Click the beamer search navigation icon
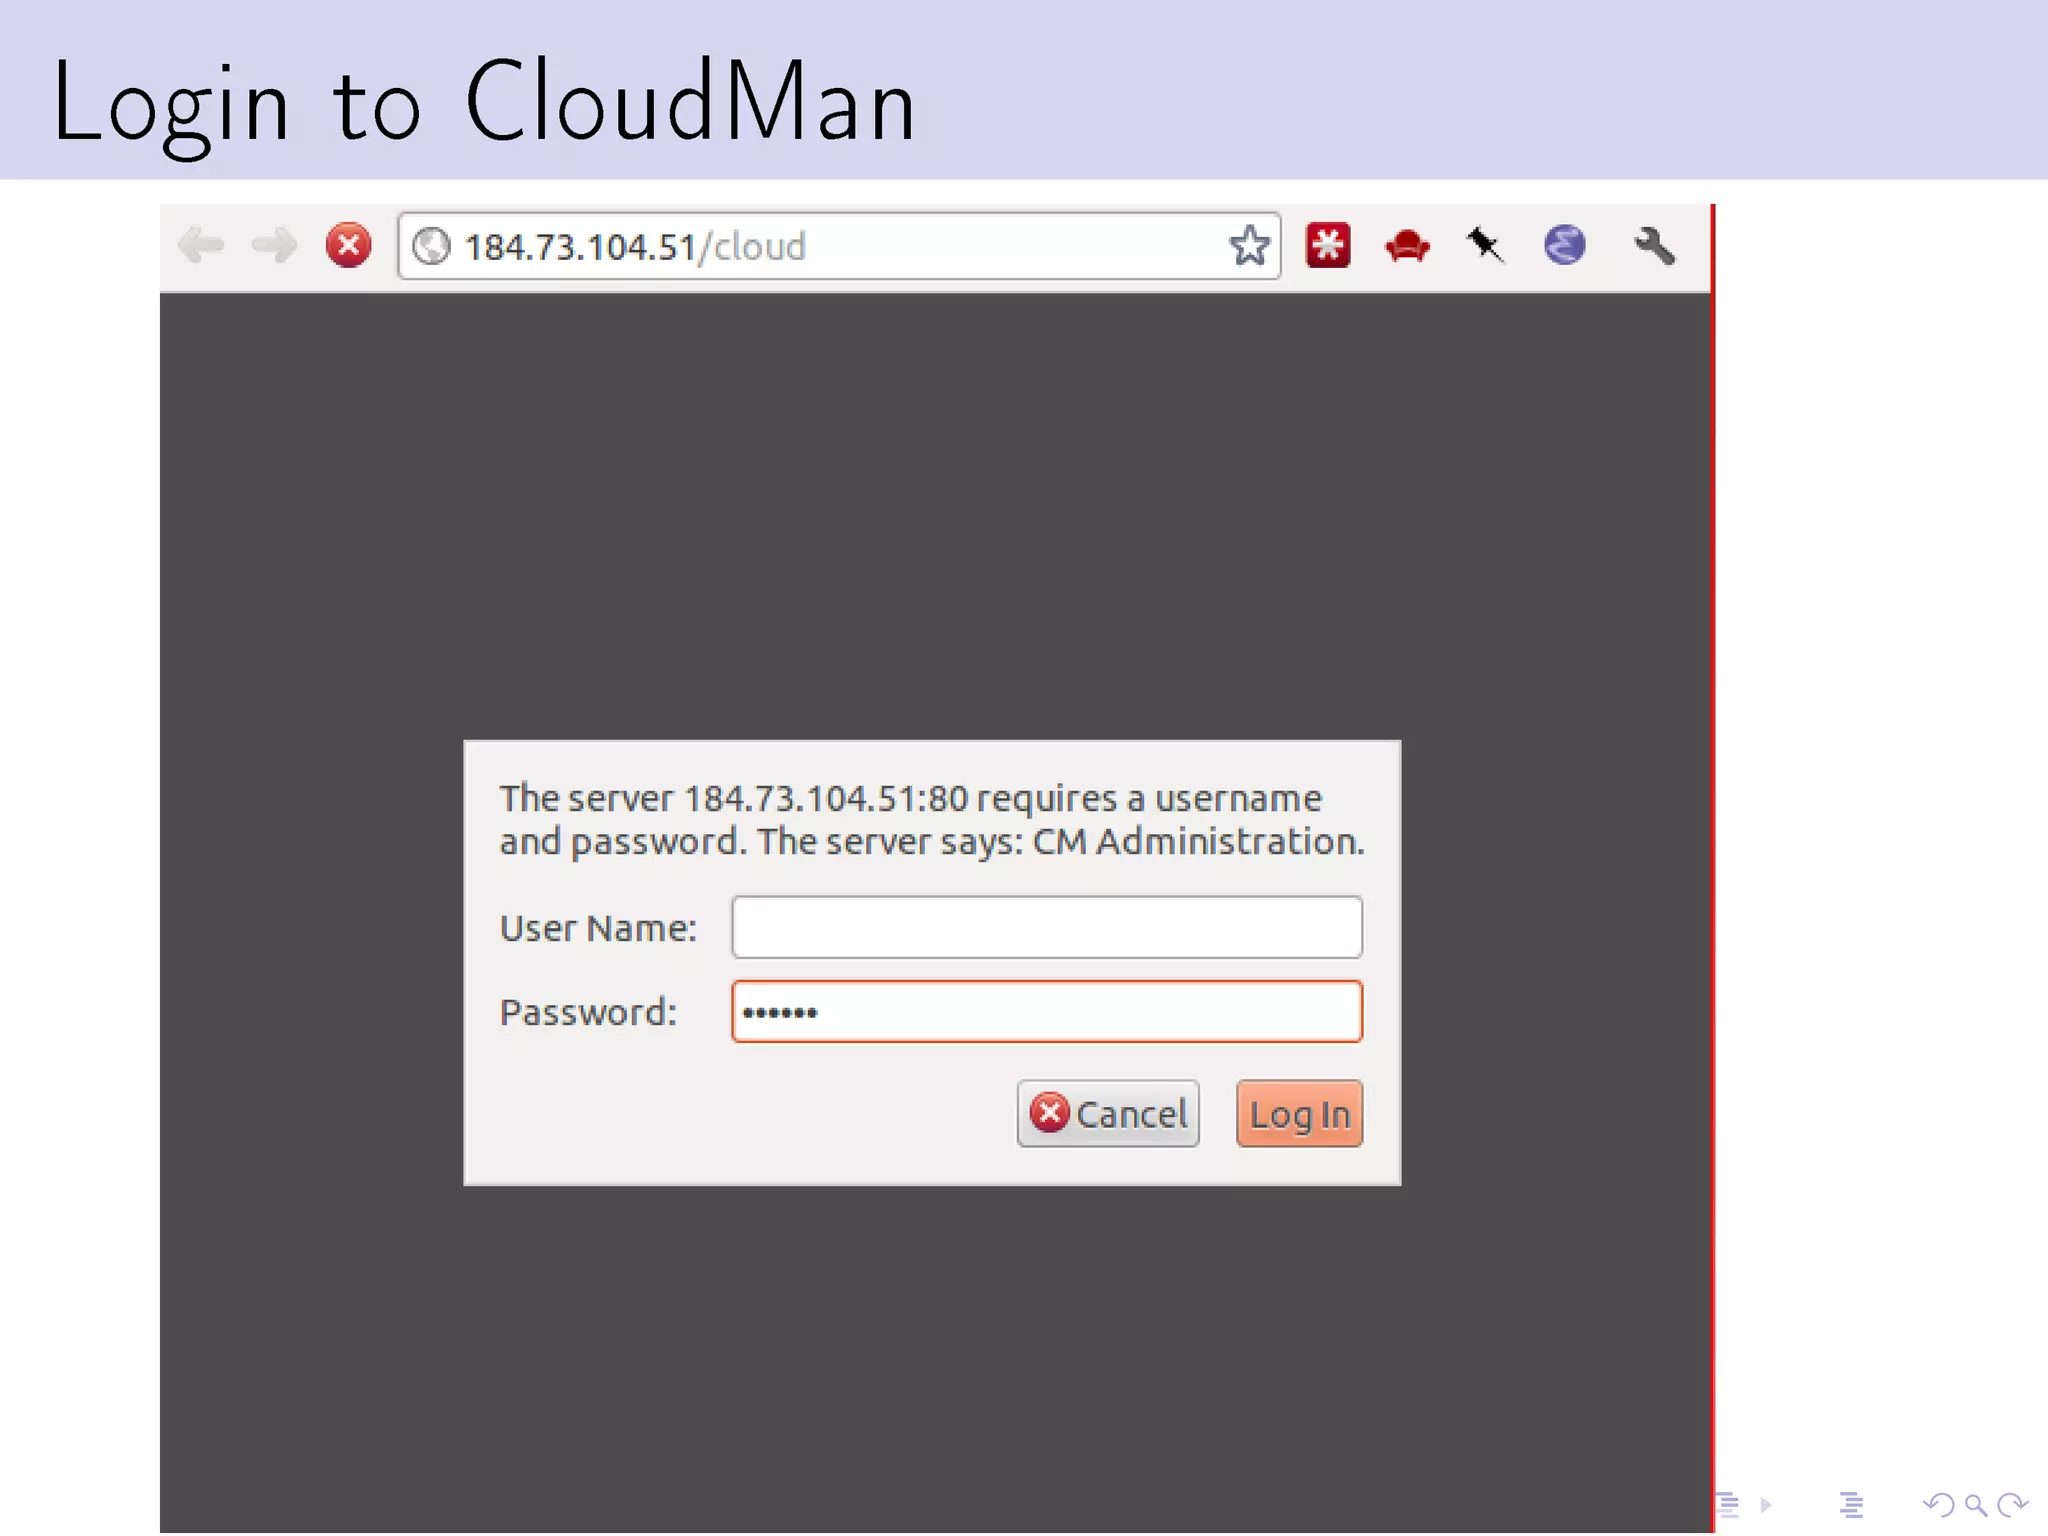Viewport: 2048px width, 1536px height. coord(1975,1504)
